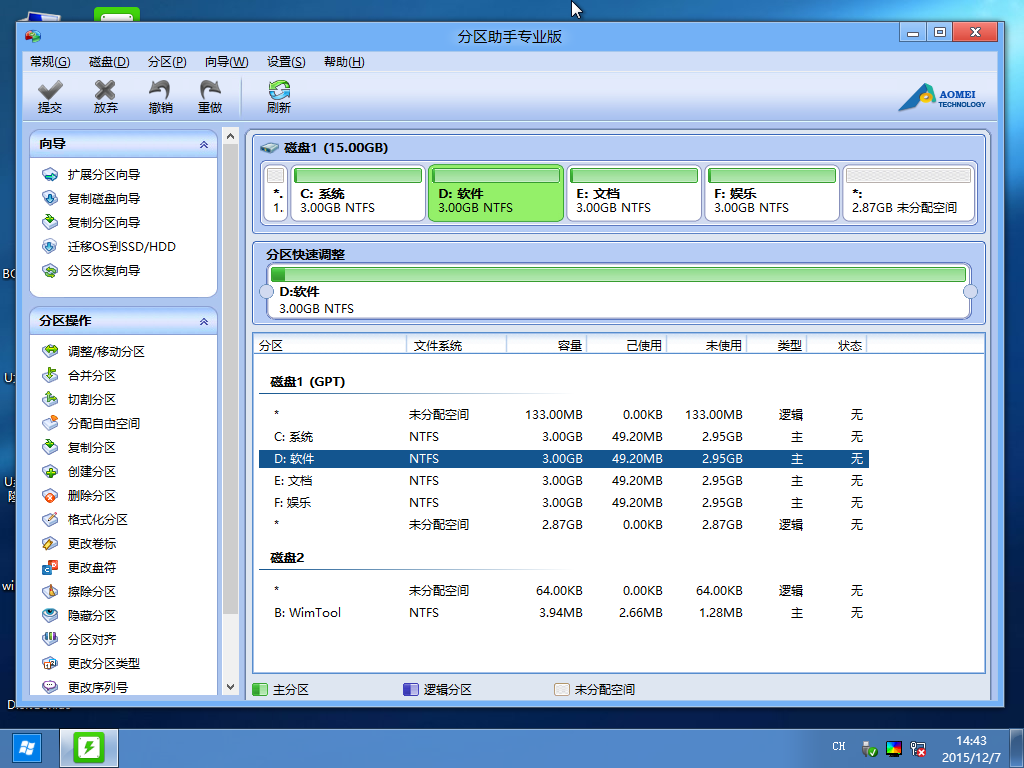Choose 合并分区 operation
Image resolution: width=1024 pixels, height=768 pixels.
79,376
